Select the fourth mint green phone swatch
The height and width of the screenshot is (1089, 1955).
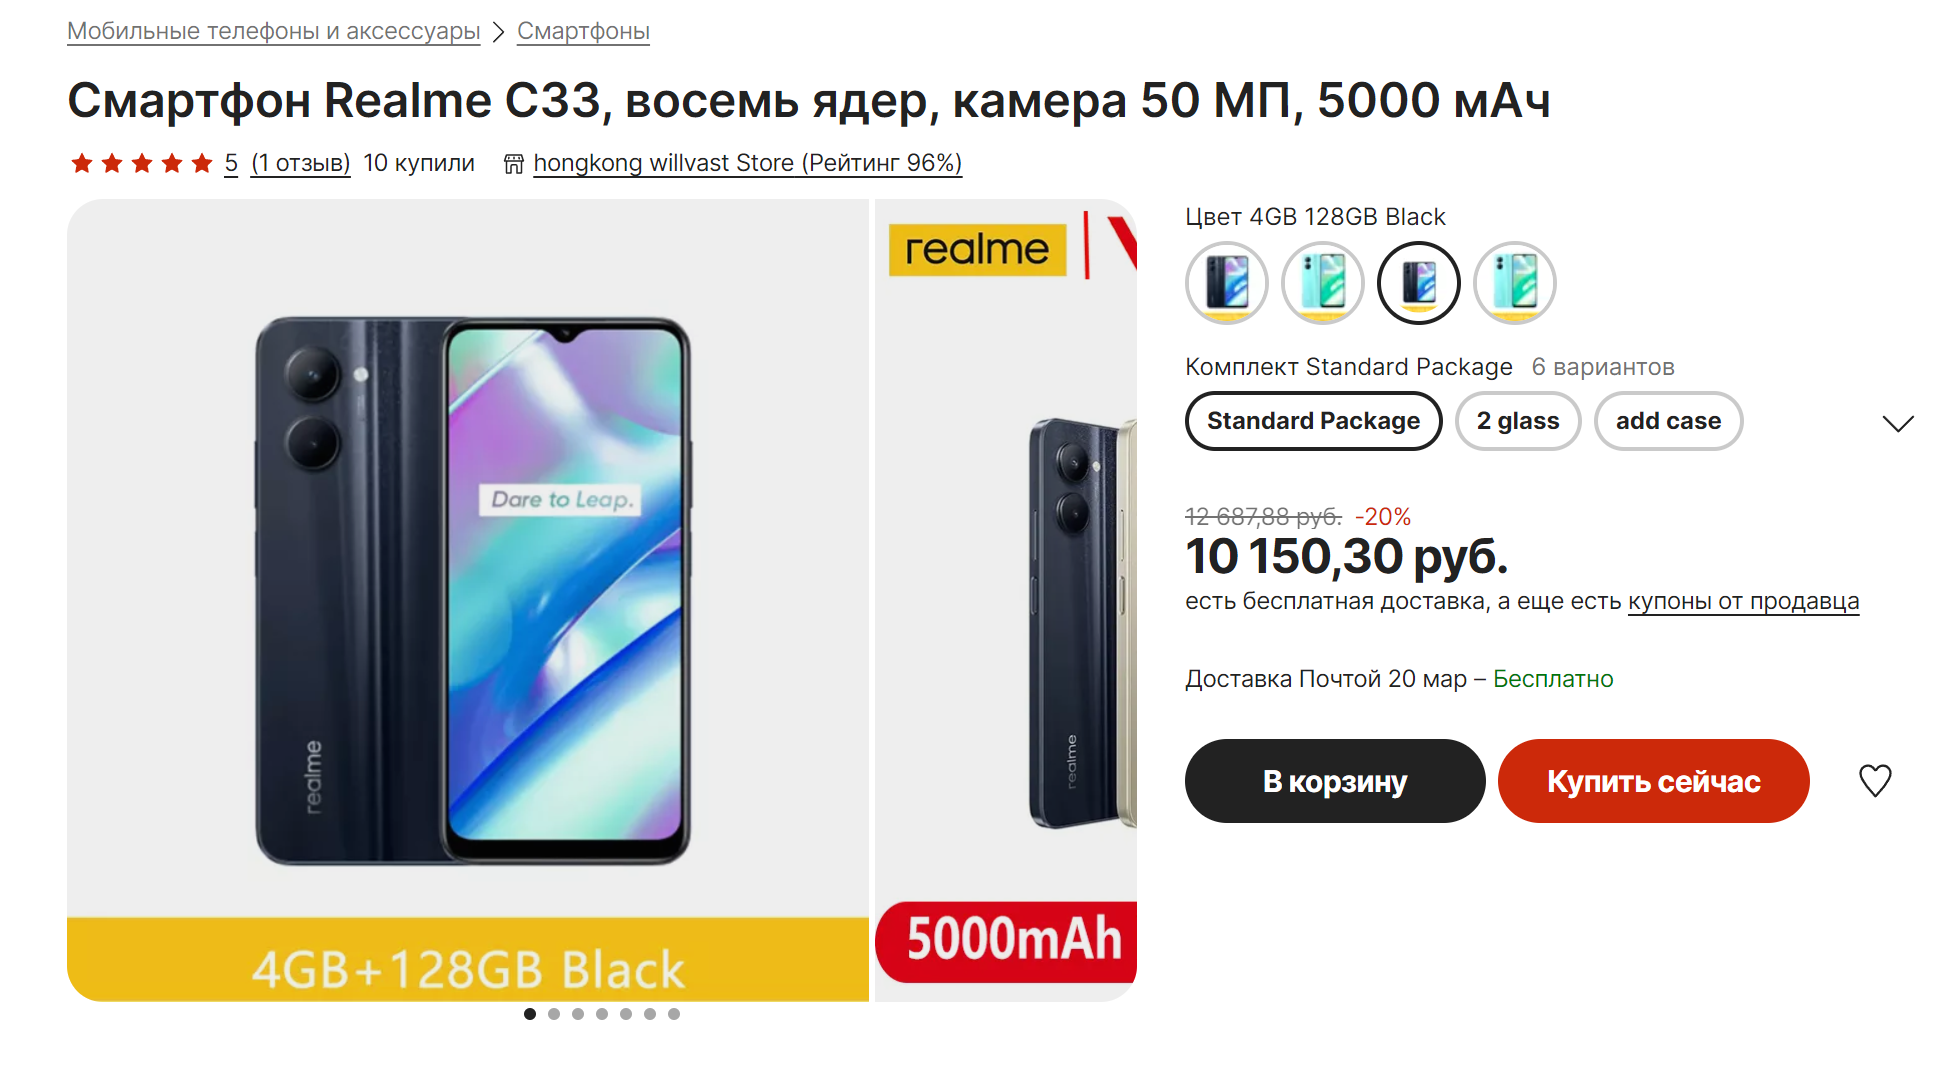[x=1515, y=283]
